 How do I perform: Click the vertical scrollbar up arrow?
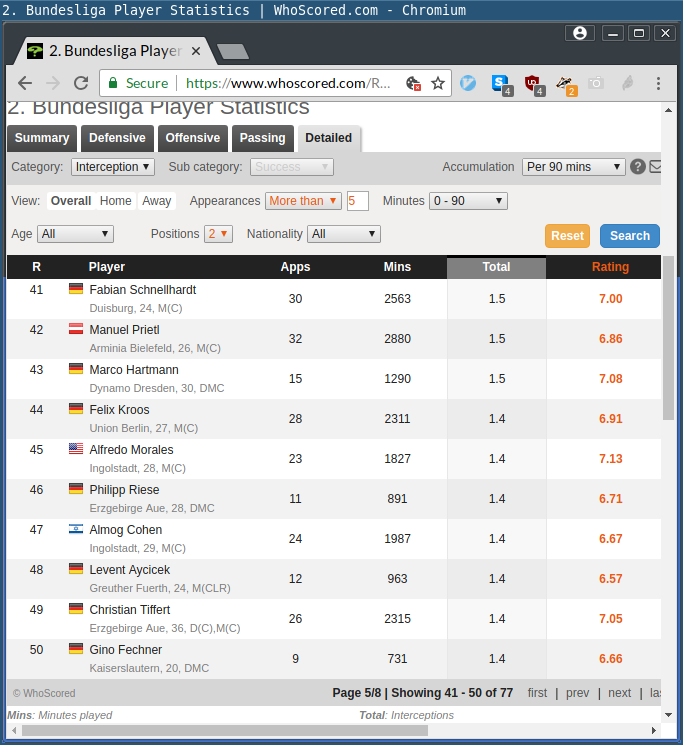[x=668, y=110]
